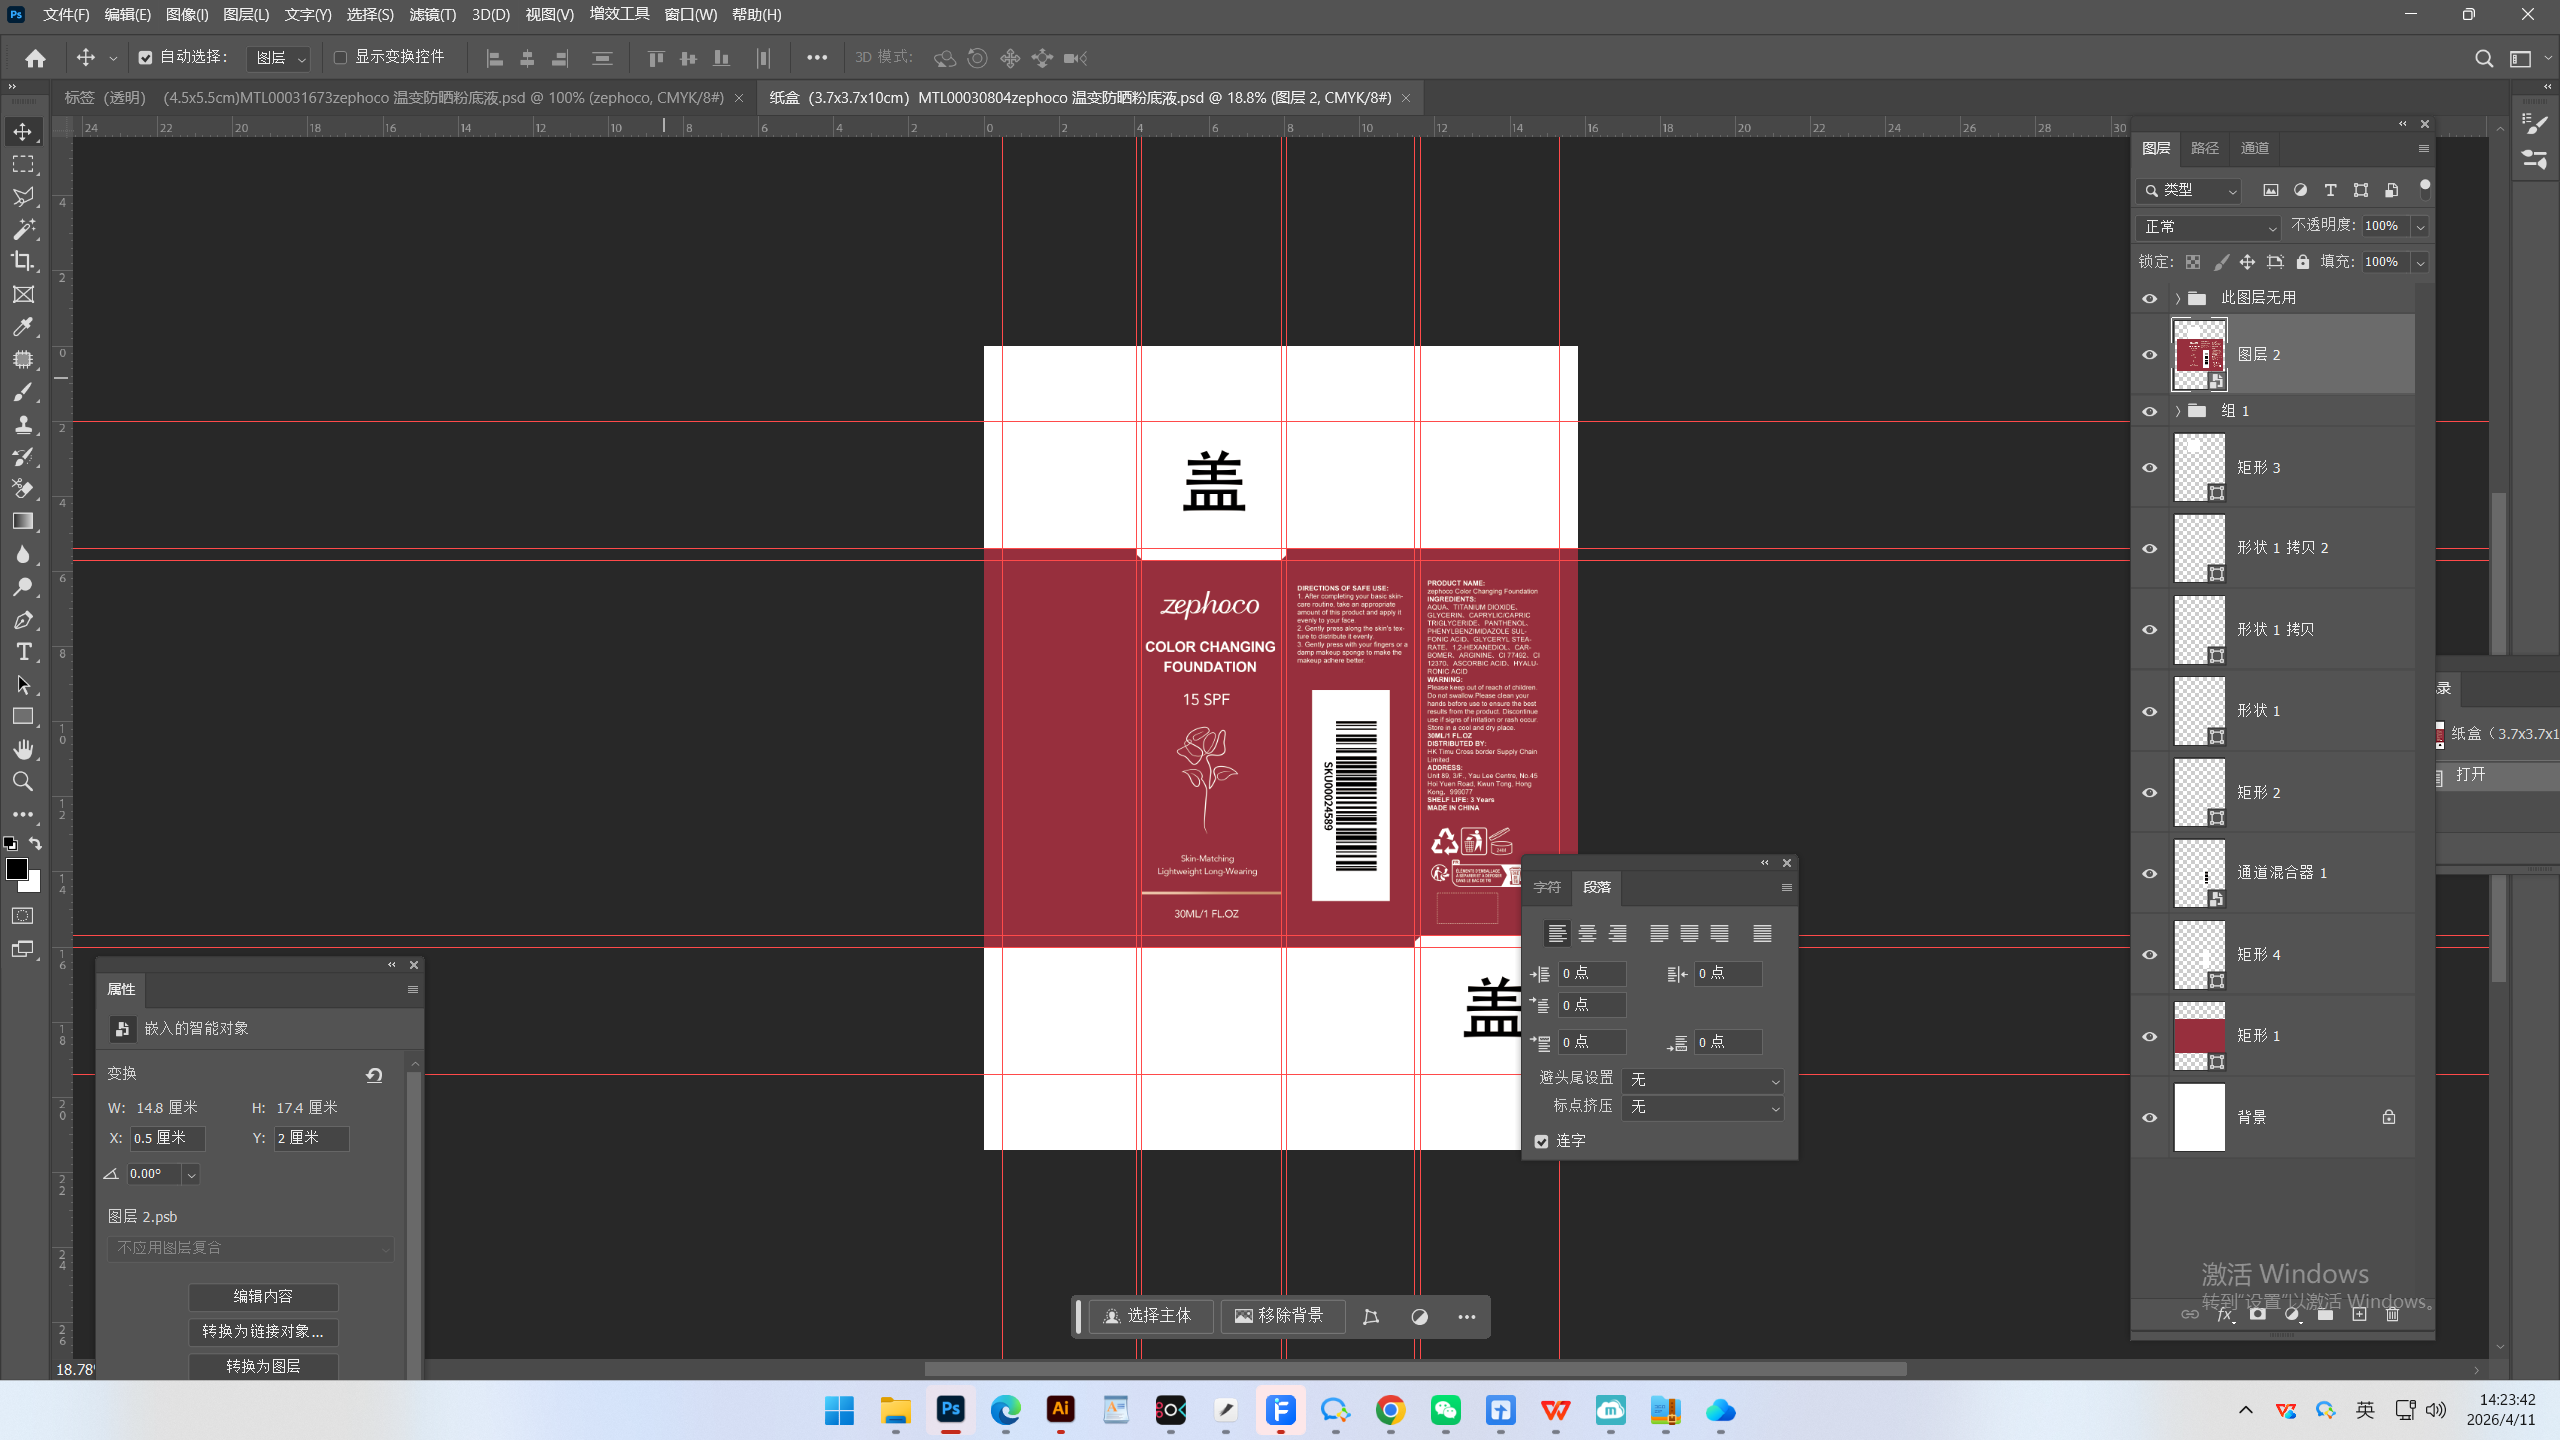Select the Move tool in the toolbox
This screenshot has width=2560, height=1440.
(23, 132)
